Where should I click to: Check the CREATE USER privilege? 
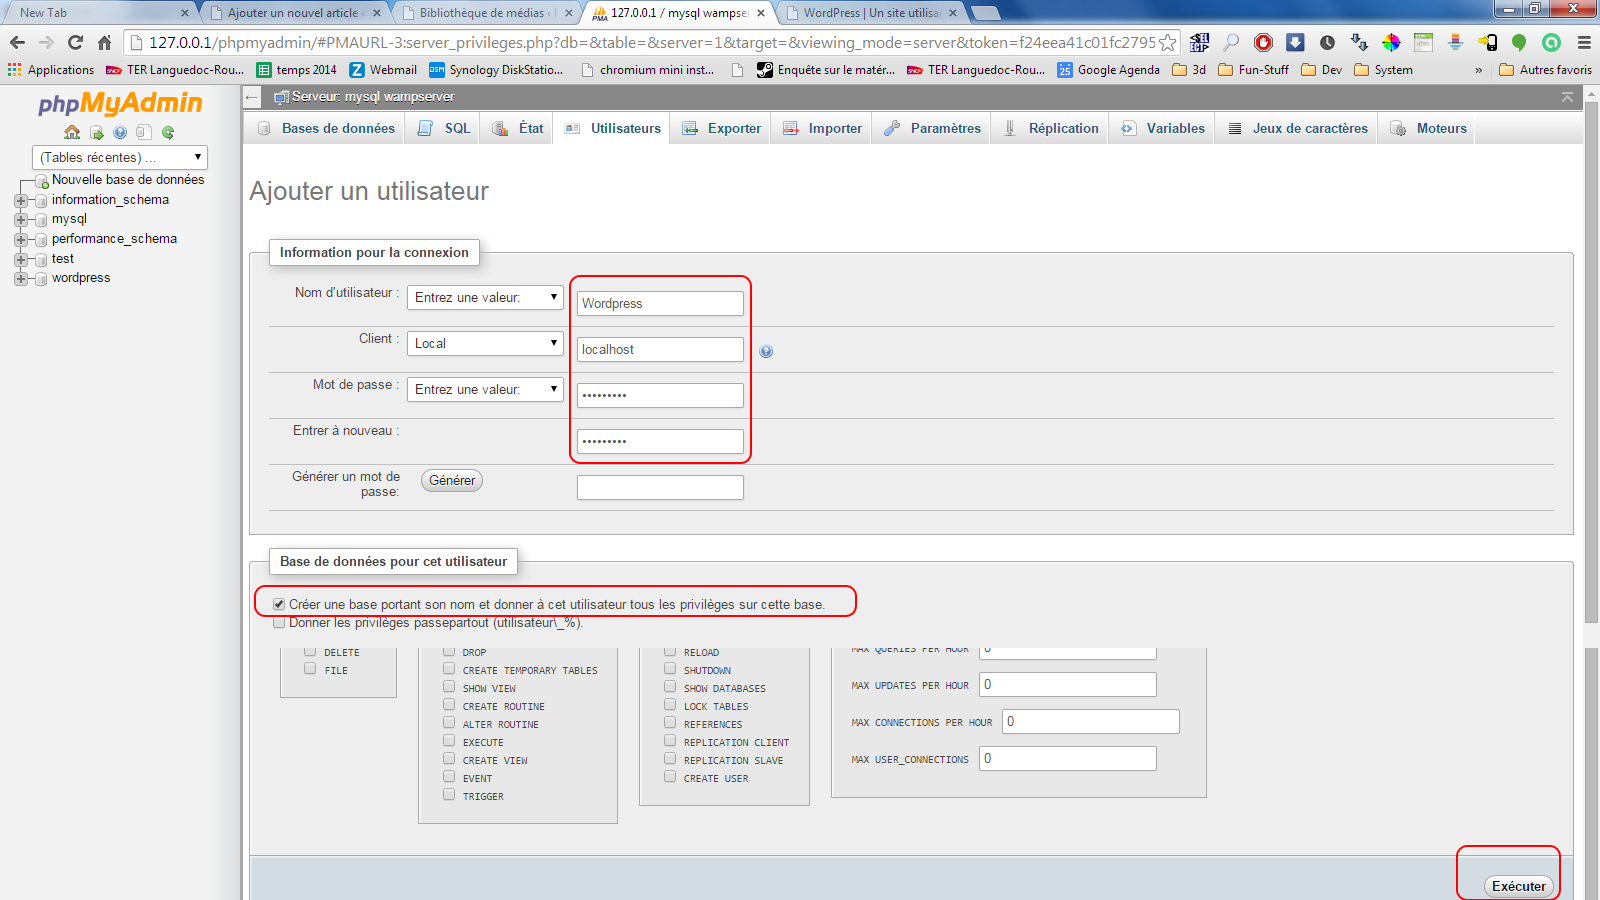(670, 777)
